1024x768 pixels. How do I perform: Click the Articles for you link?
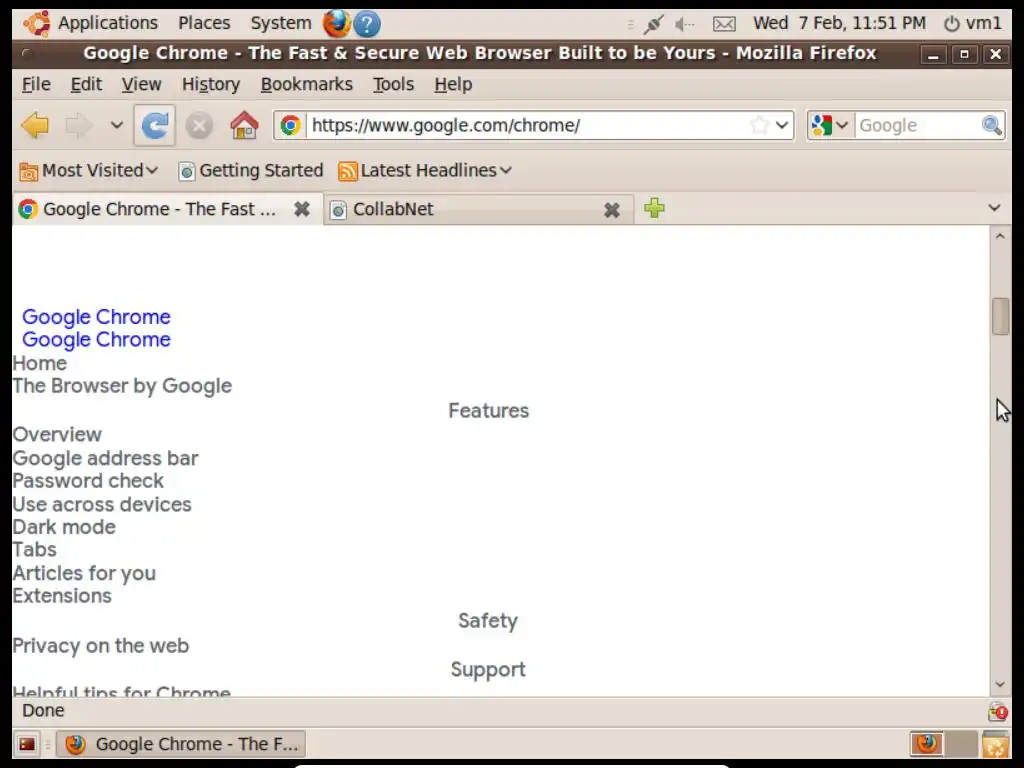(x=84, y=573)
